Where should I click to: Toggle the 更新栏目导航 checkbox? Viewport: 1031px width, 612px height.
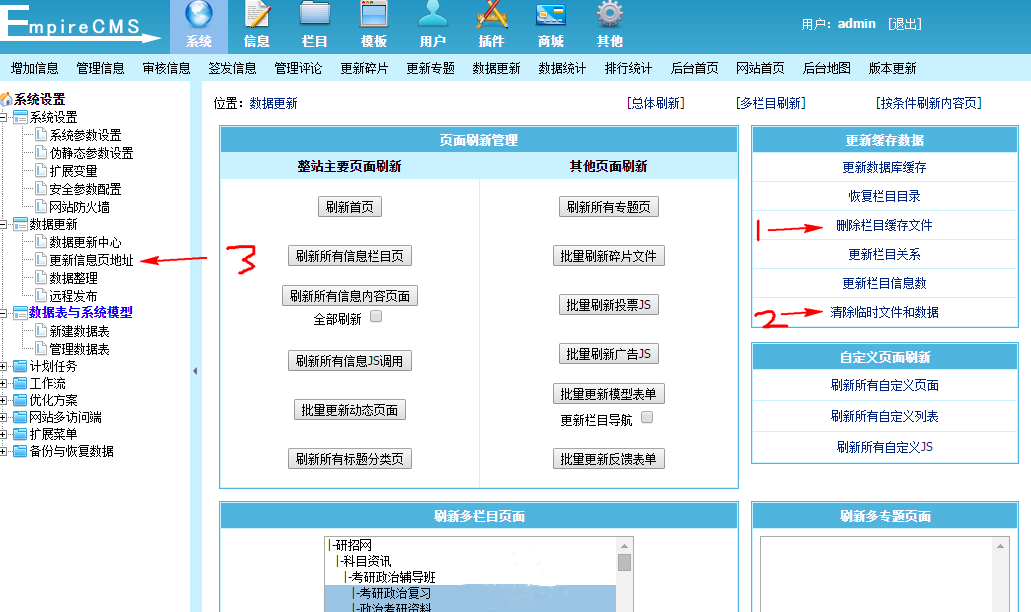(x=647, y=418)
